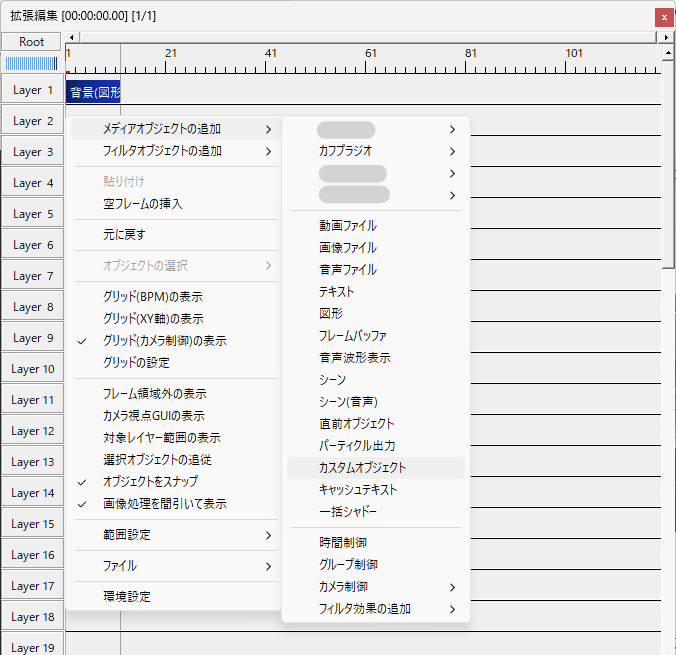Uncheck オブジェクトをスナップ
This screenshot has width=676, height=655.
click(176, 482)
